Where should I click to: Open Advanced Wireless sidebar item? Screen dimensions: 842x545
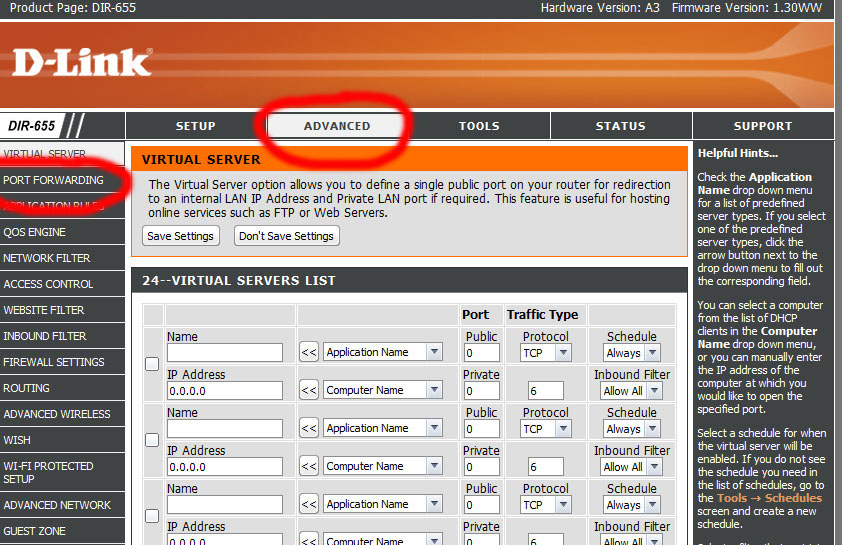(62, 415)
